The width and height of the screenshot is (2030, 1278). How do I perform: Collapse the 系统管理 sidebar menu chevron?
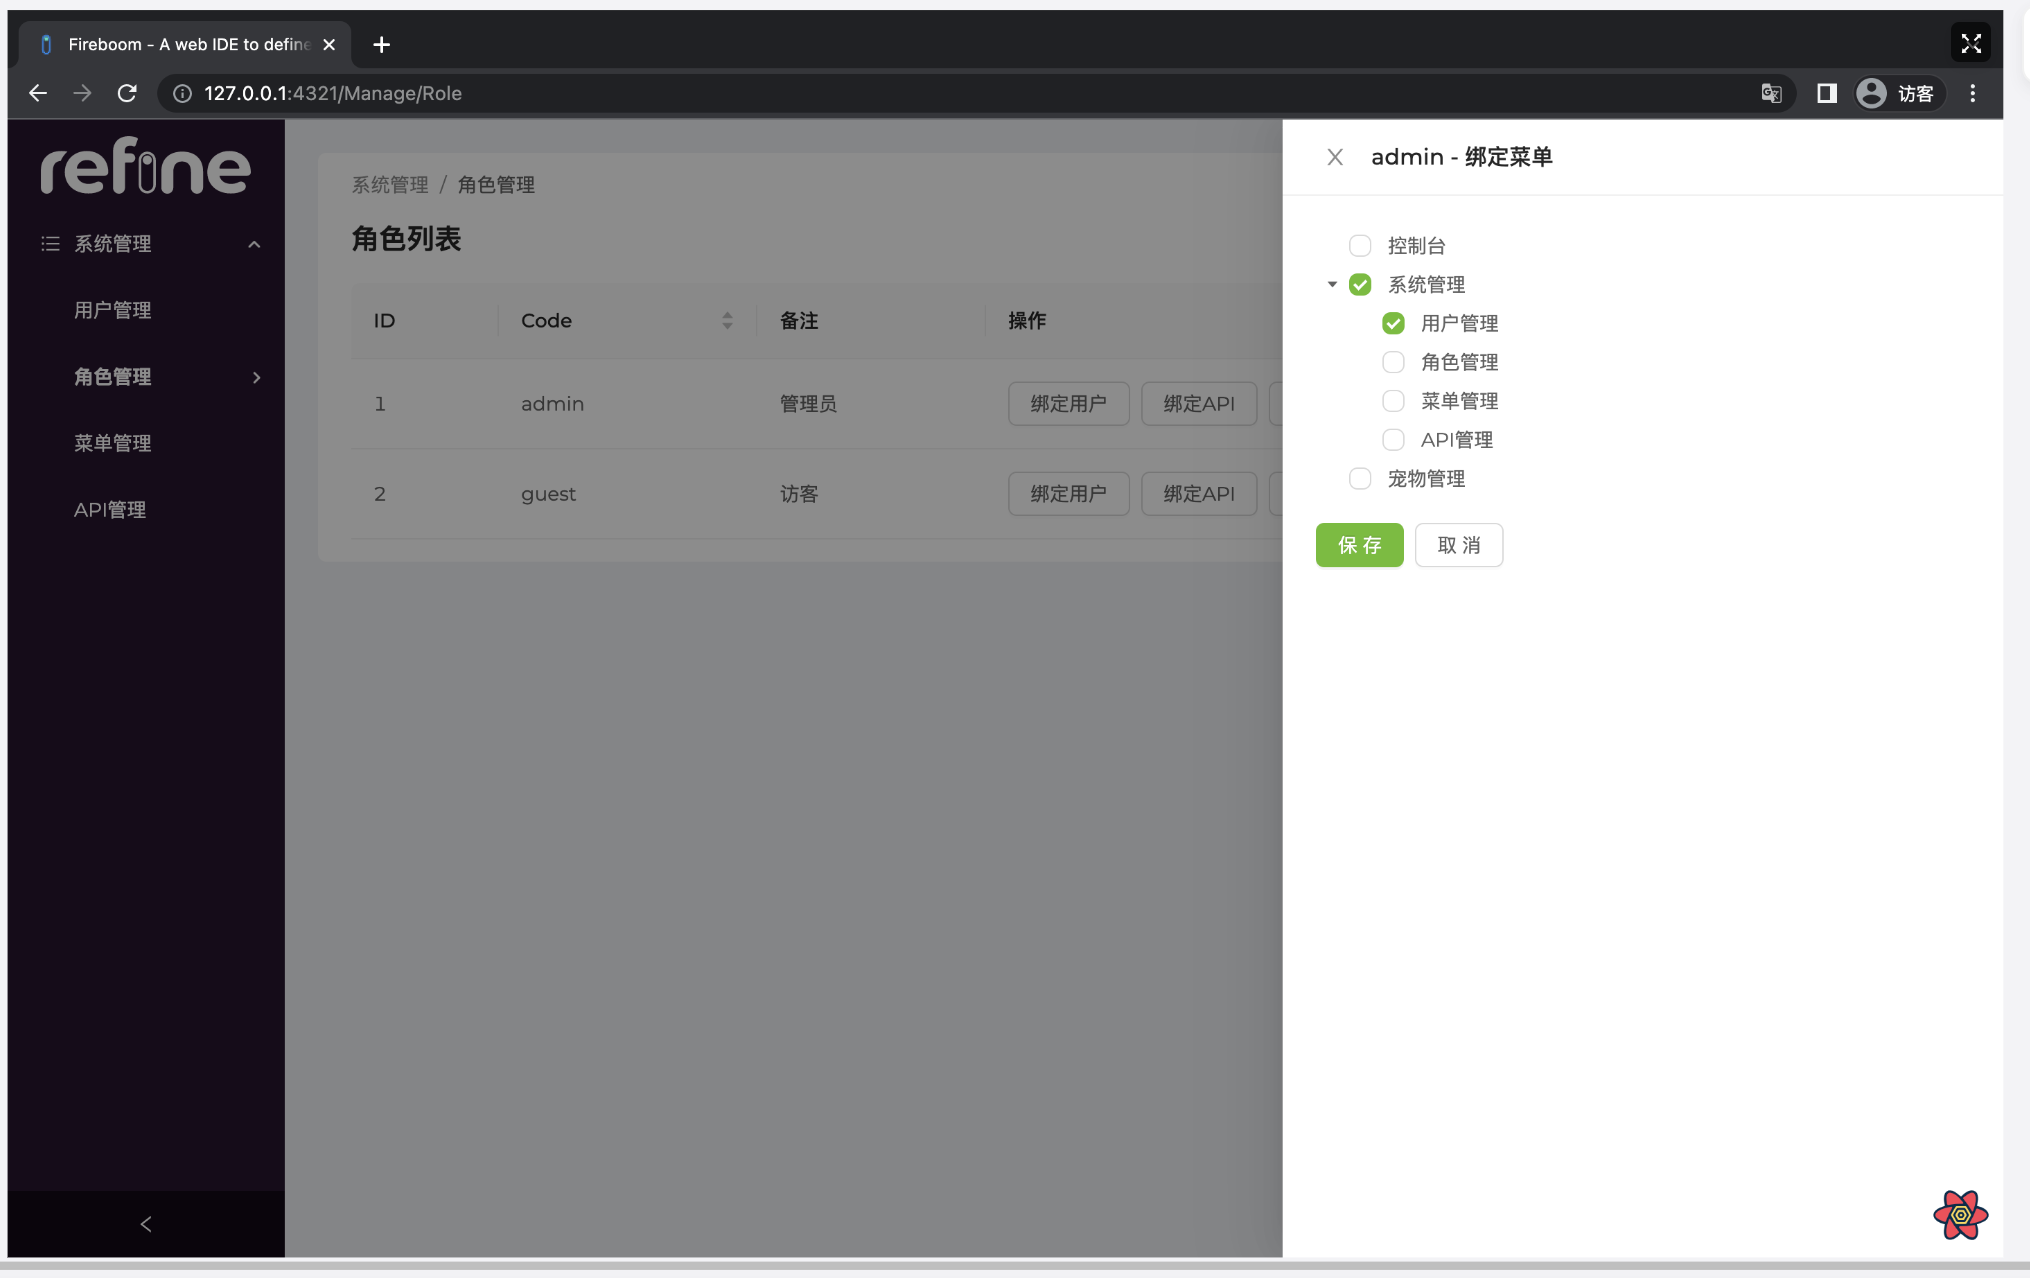point(254,244)
